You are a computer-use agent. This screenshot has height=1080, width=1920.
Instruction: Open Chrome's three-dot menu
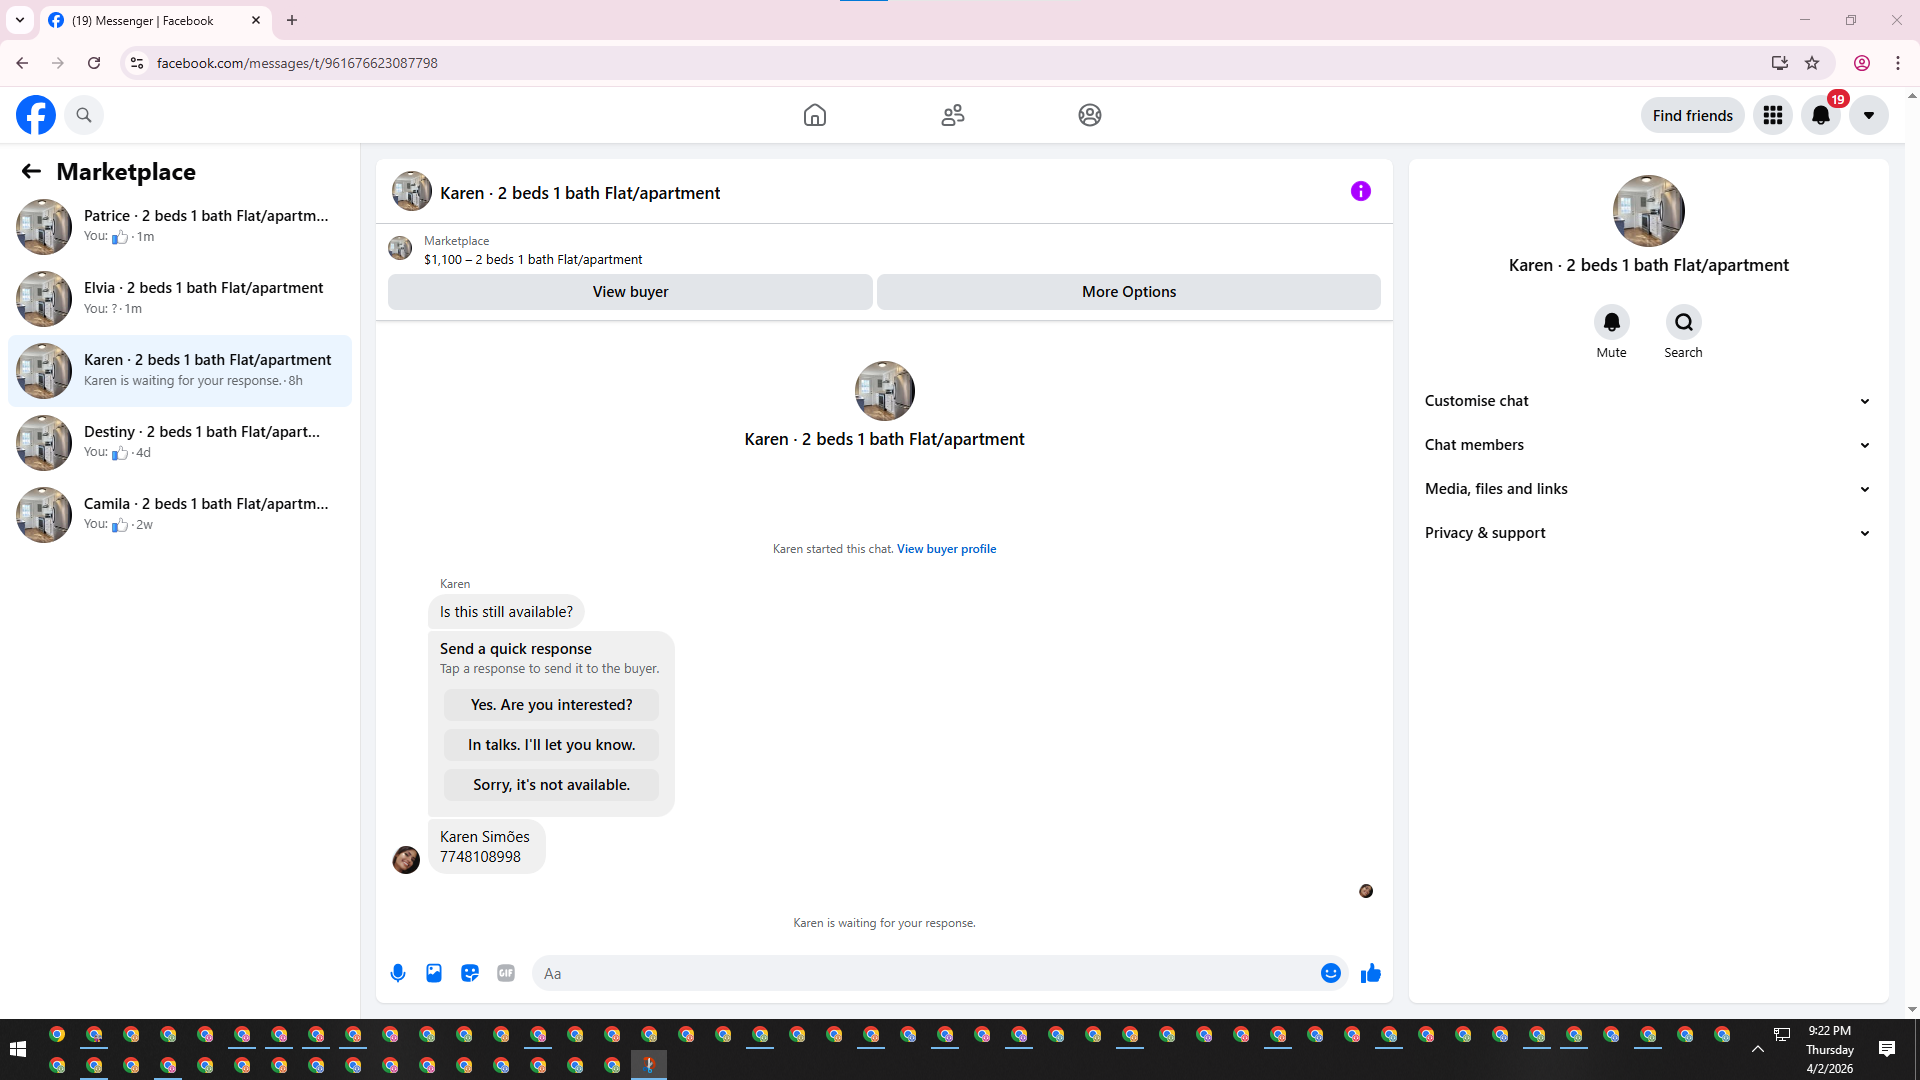(1898, 63)
